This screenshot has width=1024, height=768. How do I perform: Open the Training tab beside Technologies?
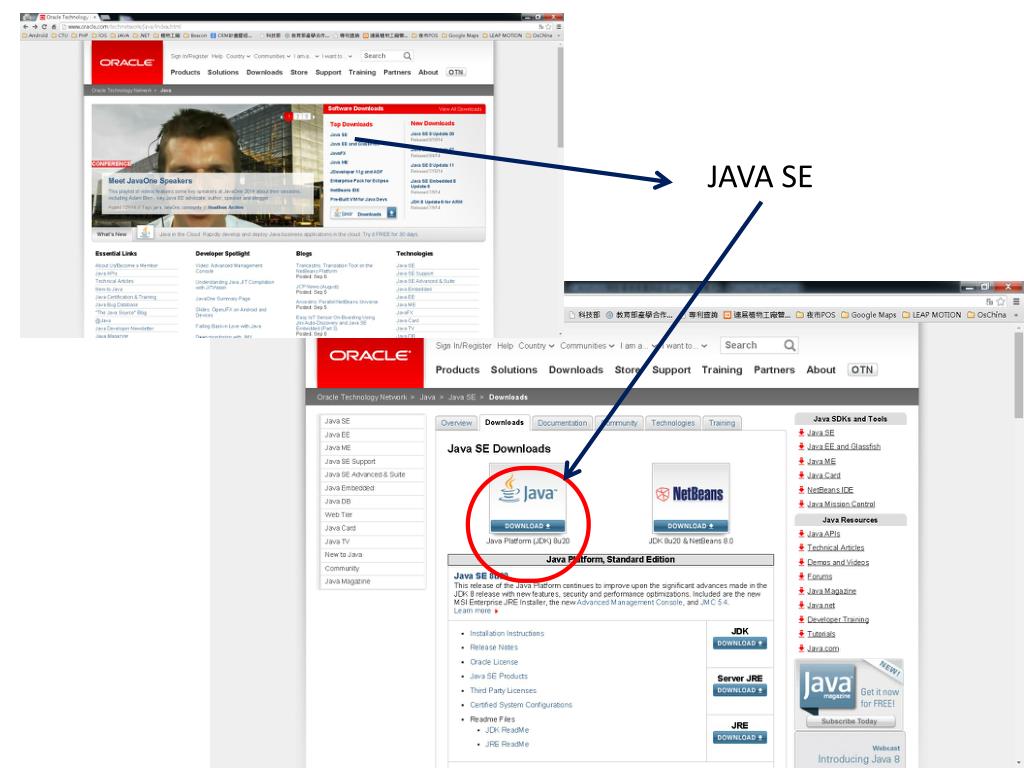pos(722,423)
